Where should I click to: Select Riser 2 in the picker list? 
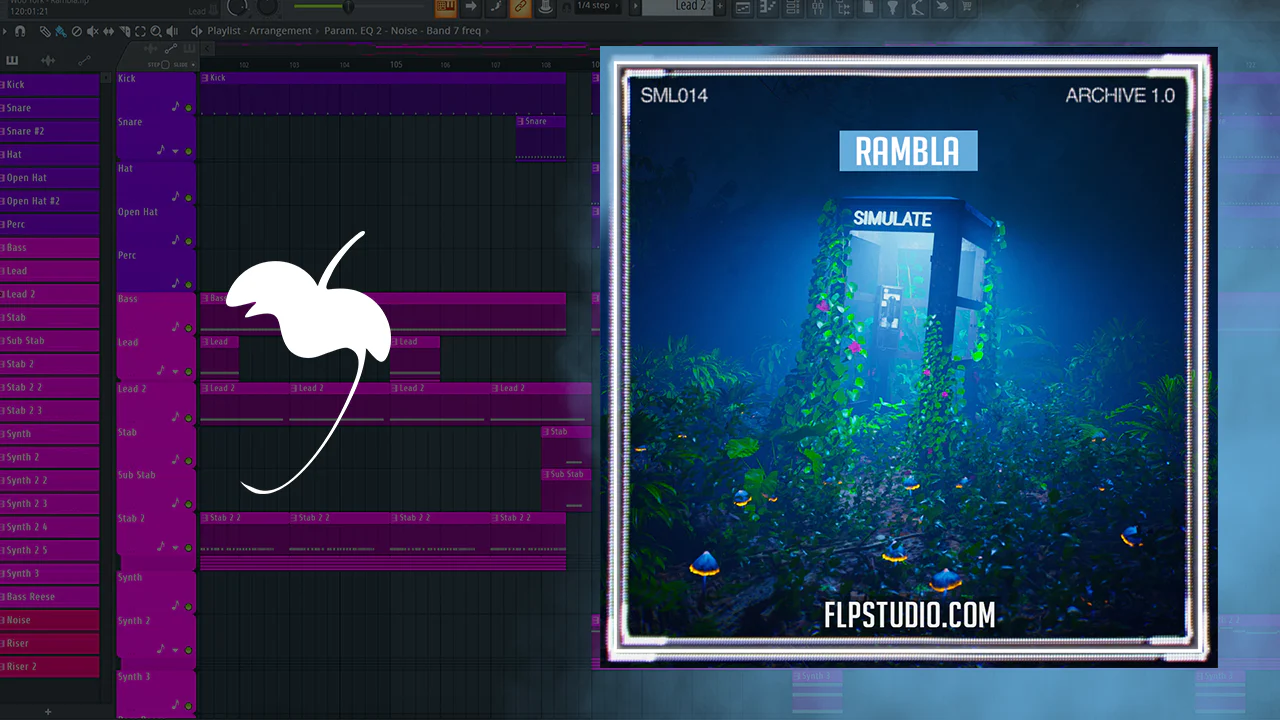click(50, 667)
